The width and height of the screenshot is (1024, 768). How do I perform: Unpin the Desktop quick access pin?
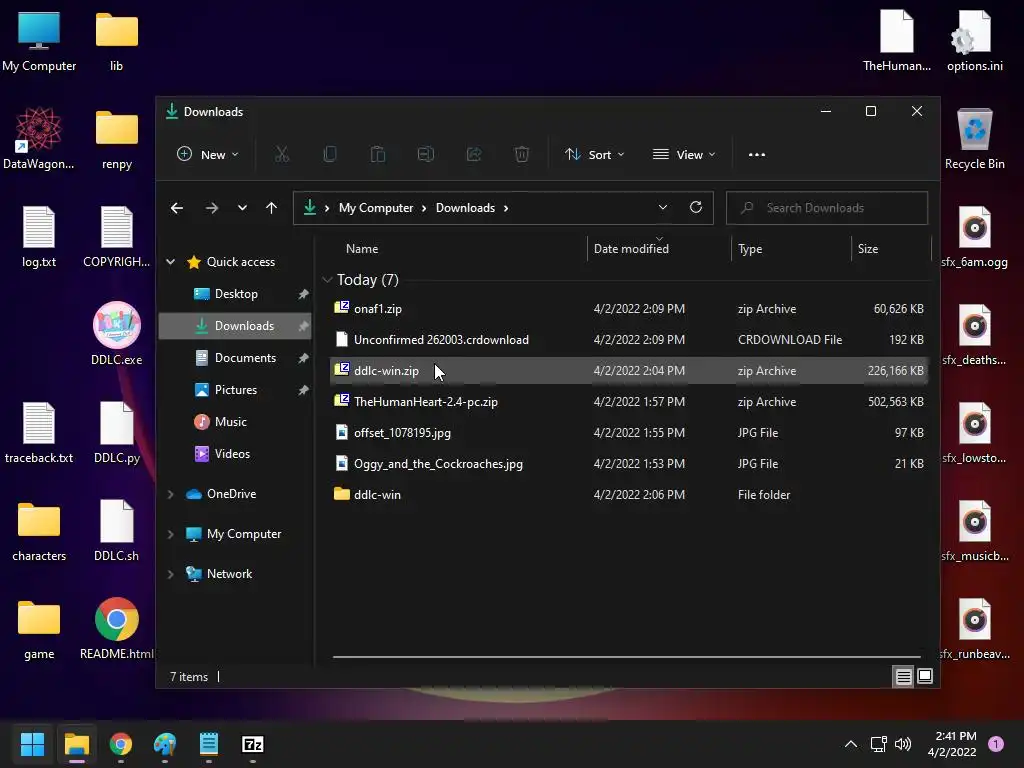(303, 294)
